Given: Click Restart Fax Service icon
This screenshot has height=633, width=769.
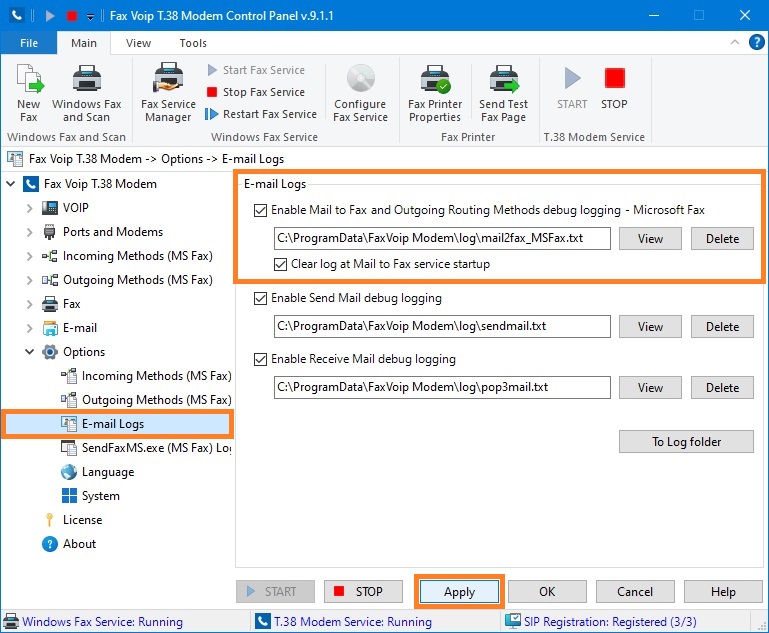Looking at the screenshot, I should click(x=211, y=114).
